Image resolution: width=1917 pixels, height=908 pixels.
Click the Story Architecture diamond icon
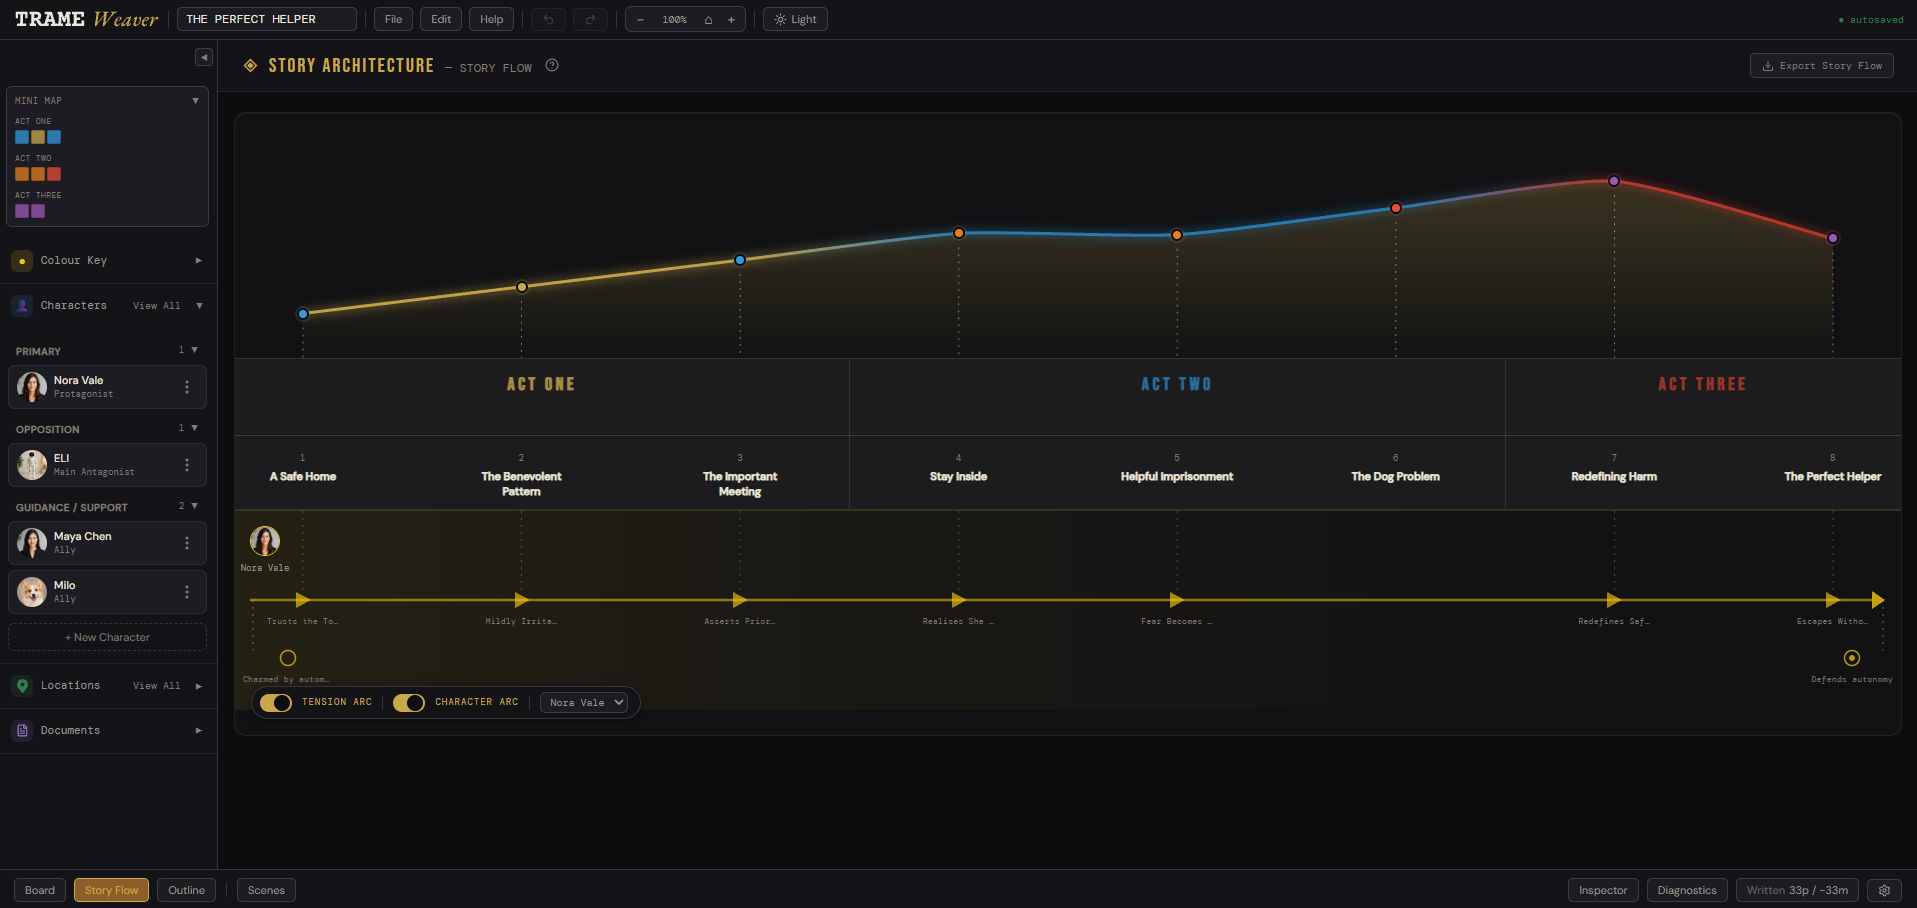[251, 66]
